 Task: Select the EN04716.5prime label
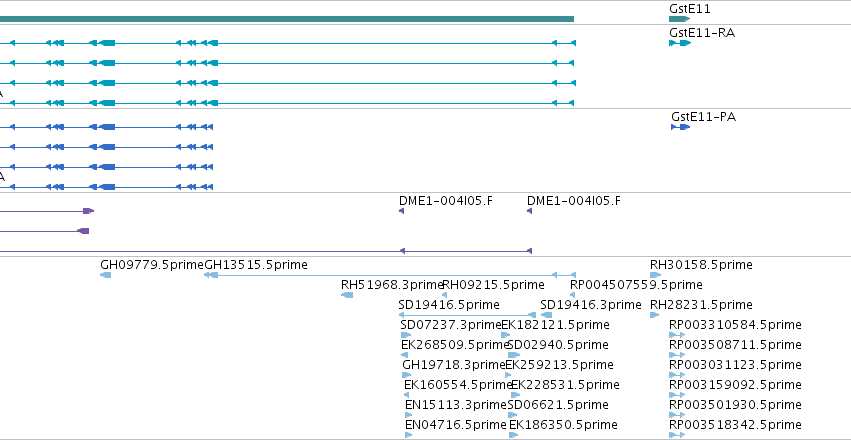click(x=455, y=425)
